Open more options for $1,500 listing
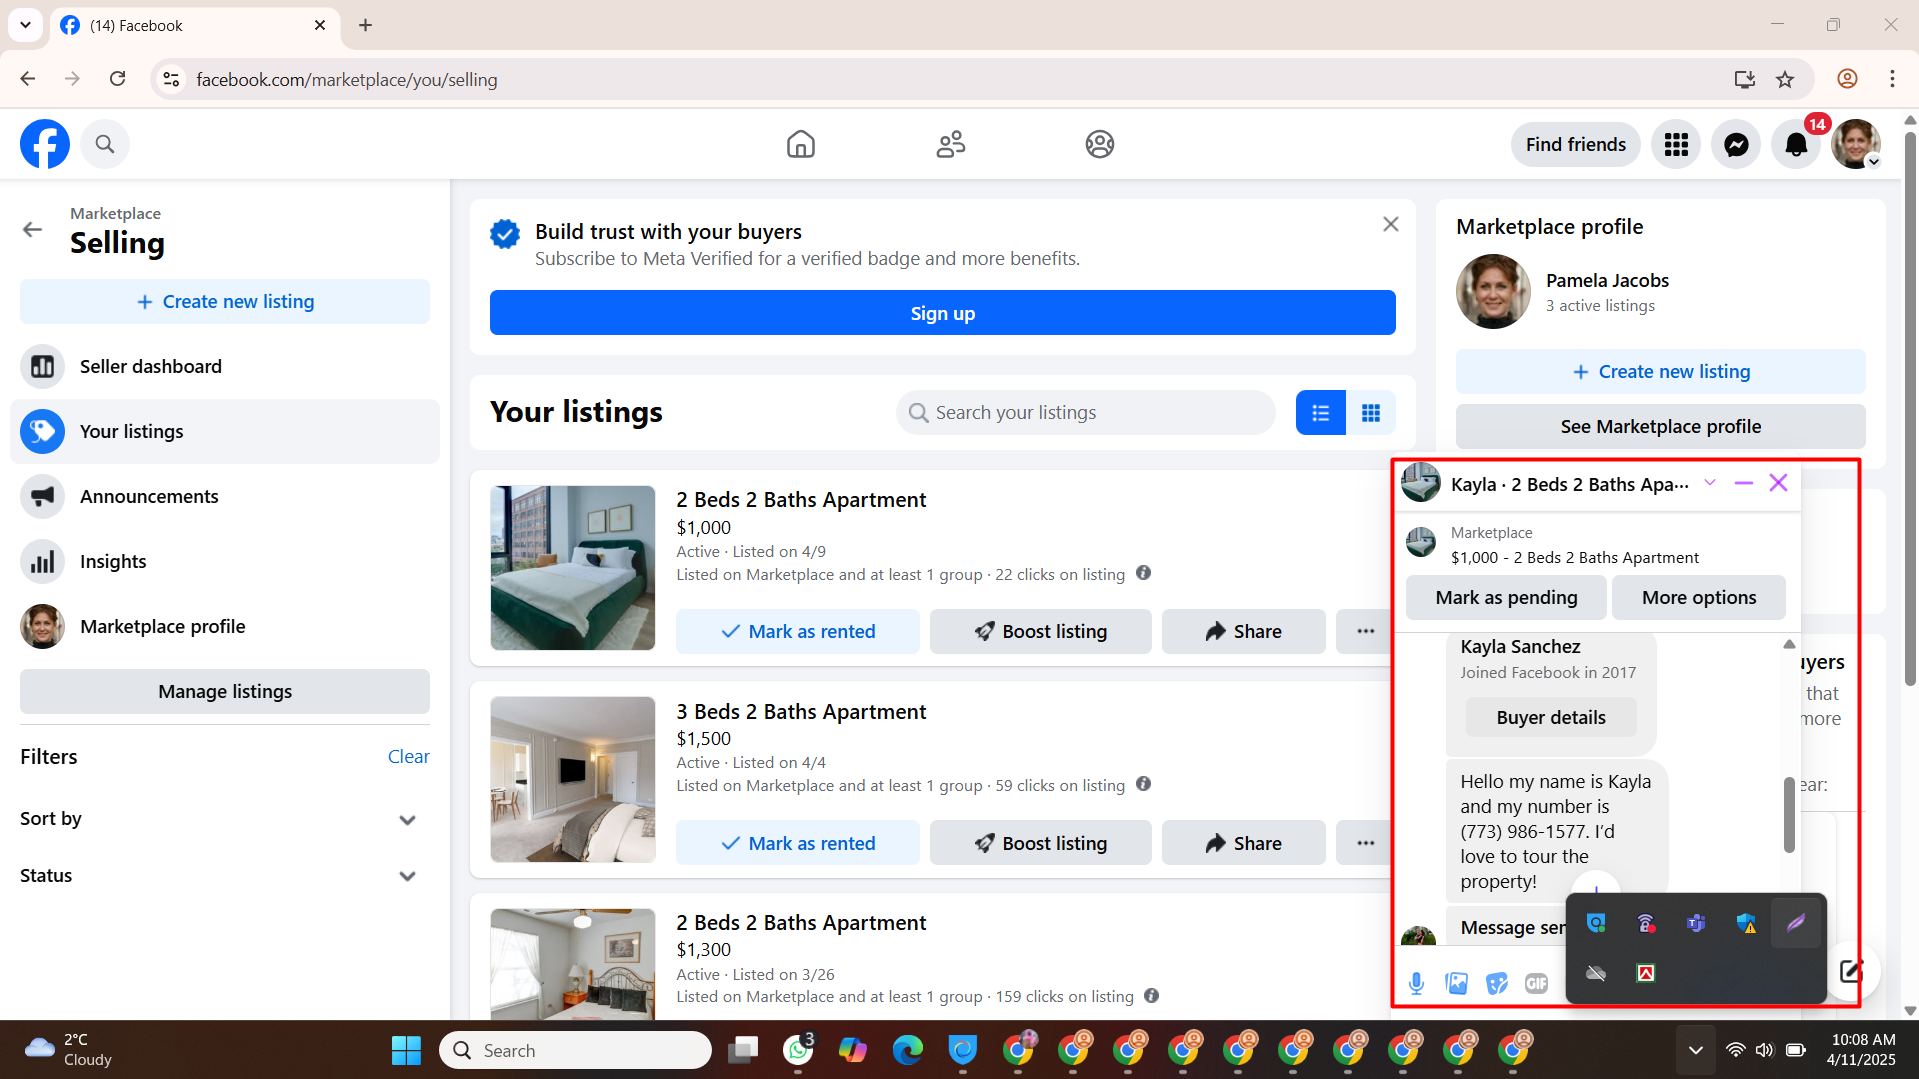This screenshot has height=1079, width=1919. [x=1365, y=843]
